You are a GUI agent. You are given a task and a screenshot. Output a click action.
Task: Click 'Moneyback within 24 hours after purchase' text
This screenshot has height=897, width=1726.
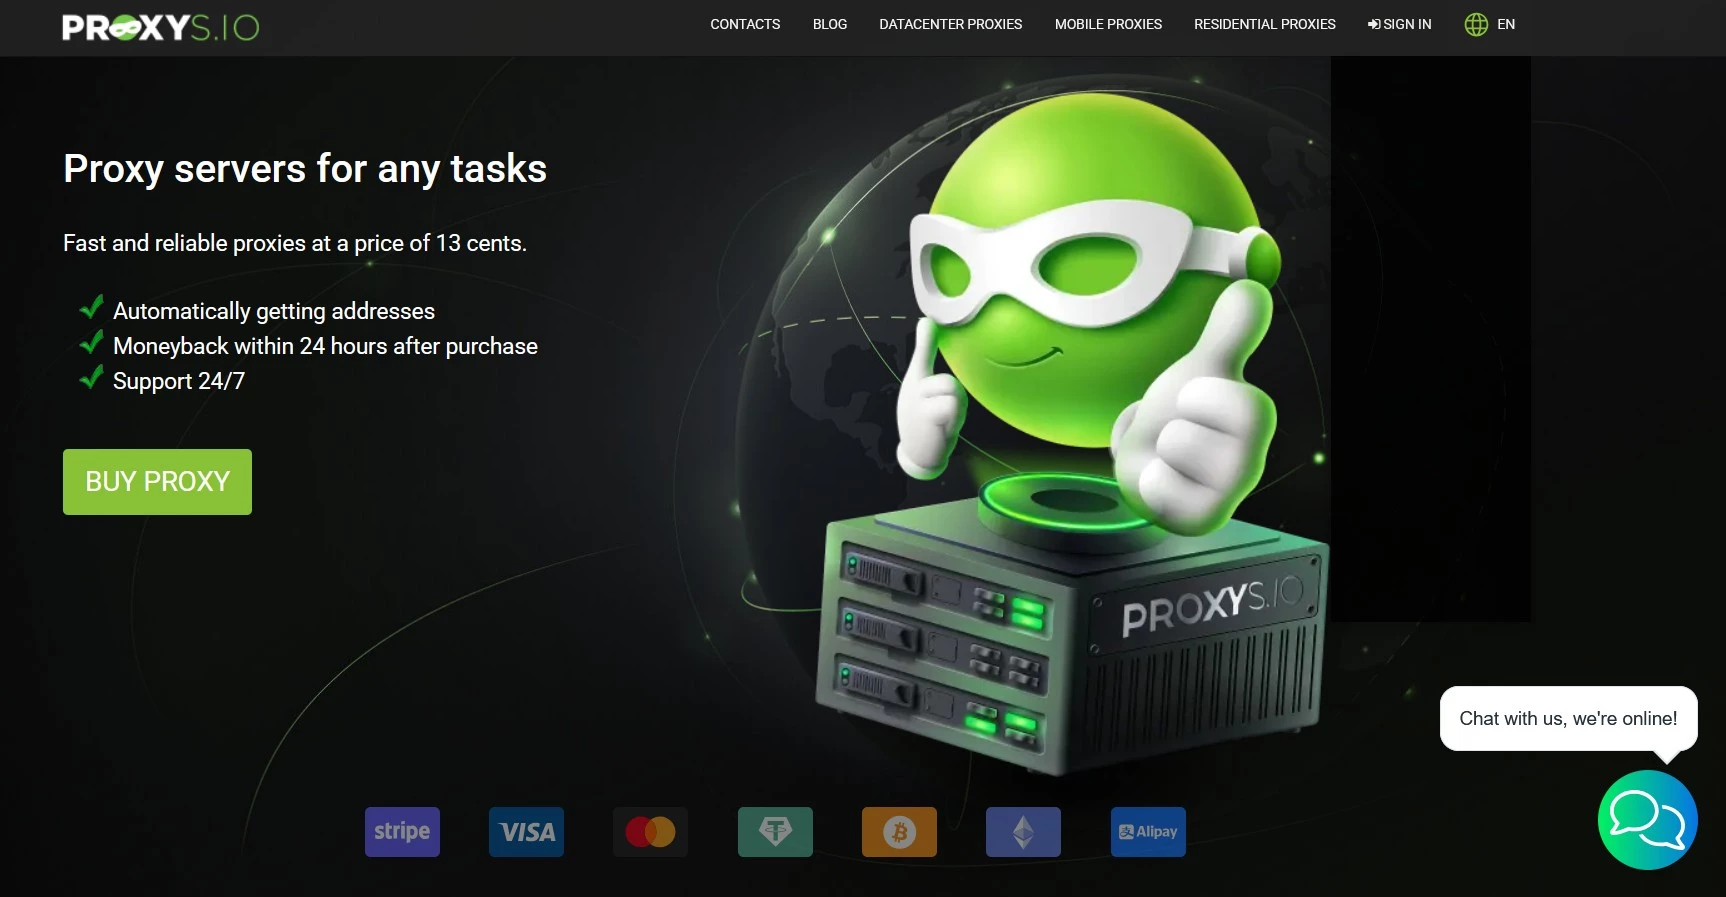click(325, 346)
